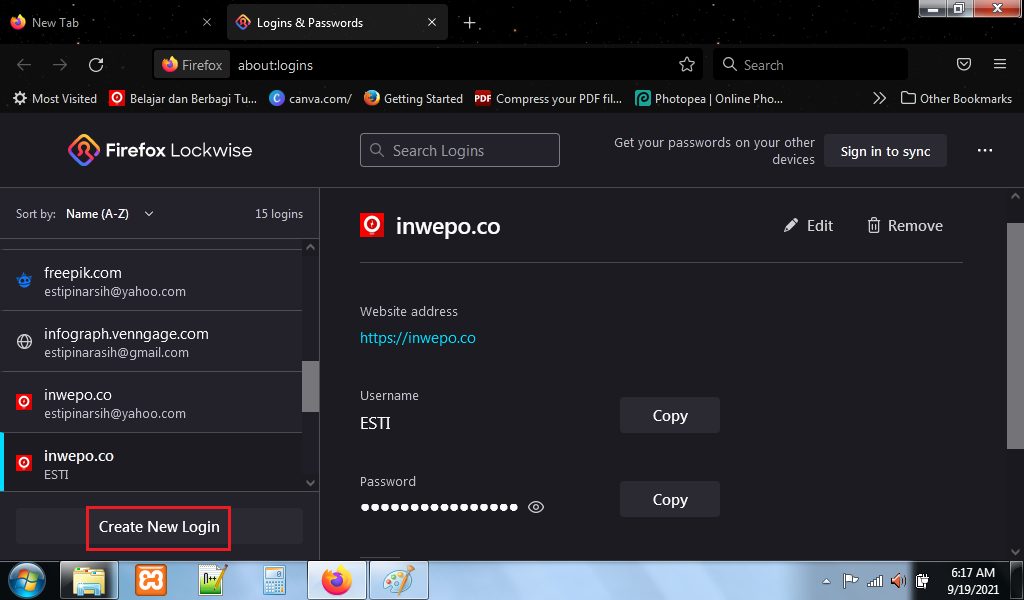Show more bookmarks with double chevron

pyautogui.click(x=879, y=99)
